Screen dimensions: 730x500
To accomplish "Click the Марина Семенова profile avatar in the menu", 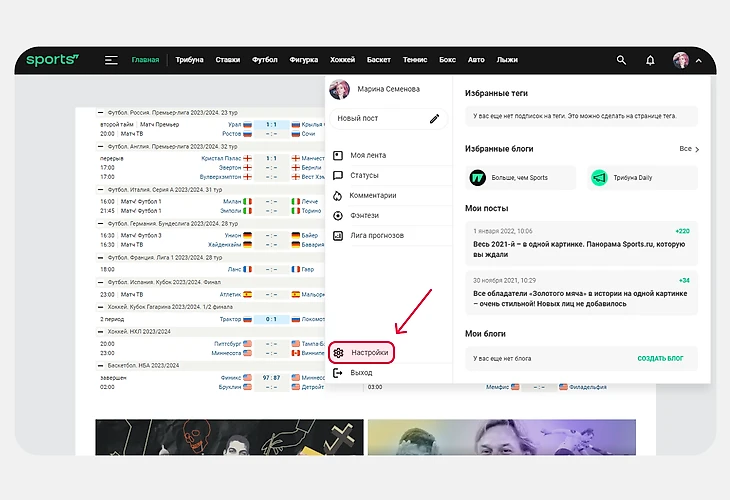I will coord(340,89).
